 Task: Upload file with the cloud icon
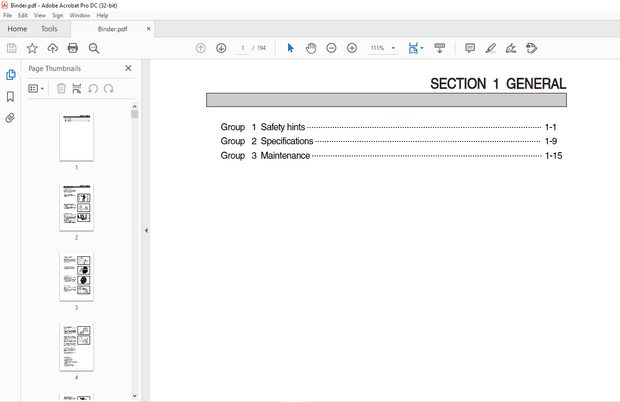52,48
